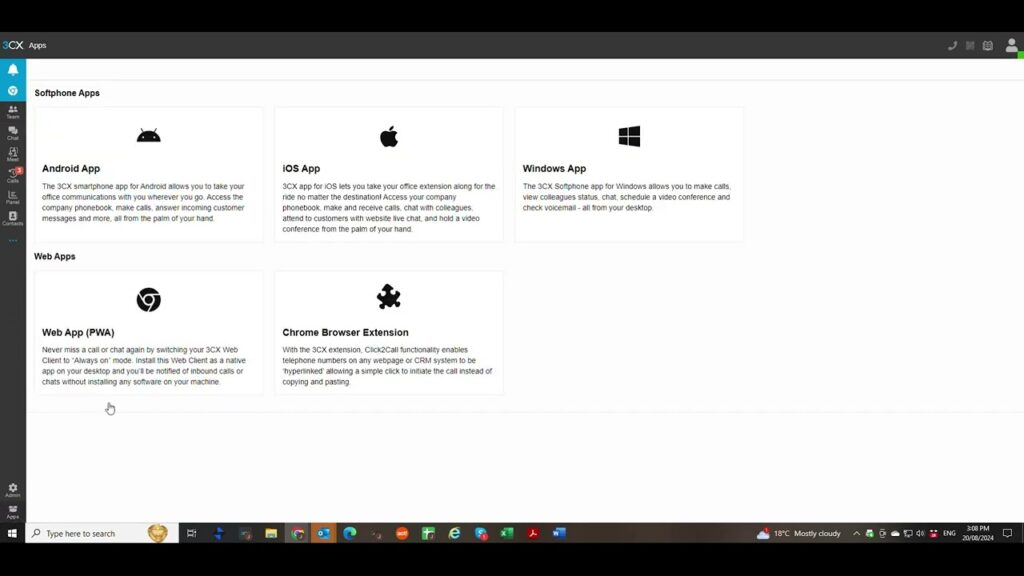Show hidden system tray icons
This screenshot has width=1024, height=576.
coord(856,533)
